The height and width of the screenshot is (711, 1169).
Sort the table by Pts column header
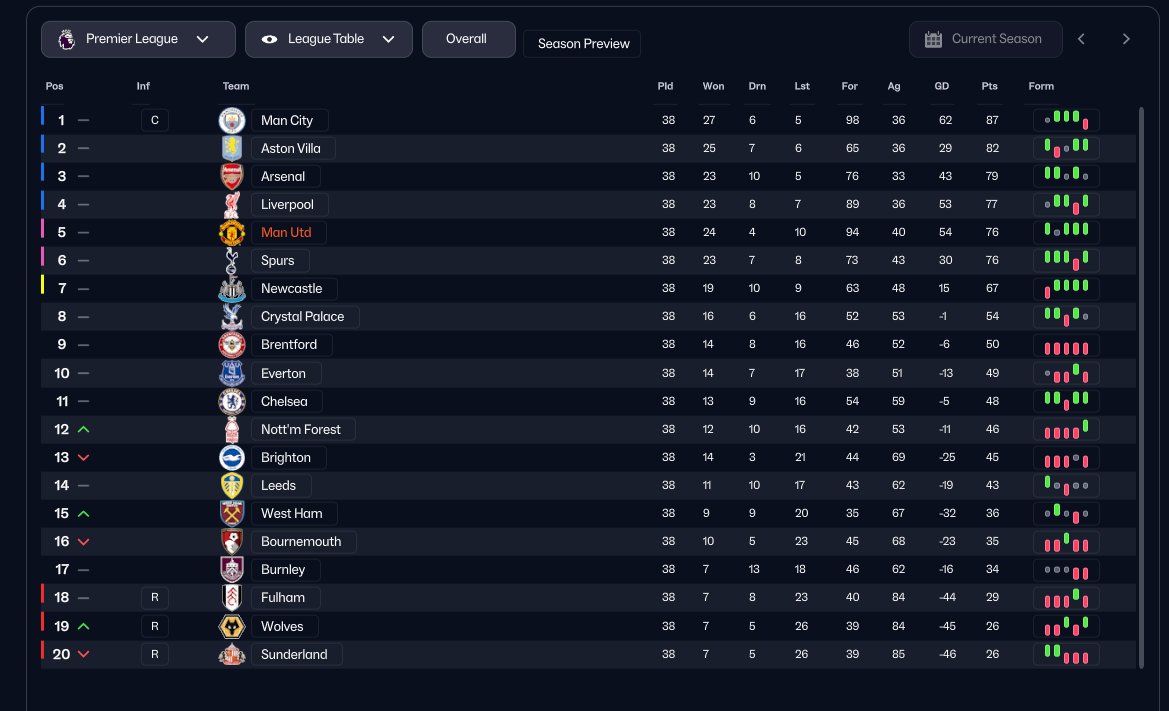(989, 86)
